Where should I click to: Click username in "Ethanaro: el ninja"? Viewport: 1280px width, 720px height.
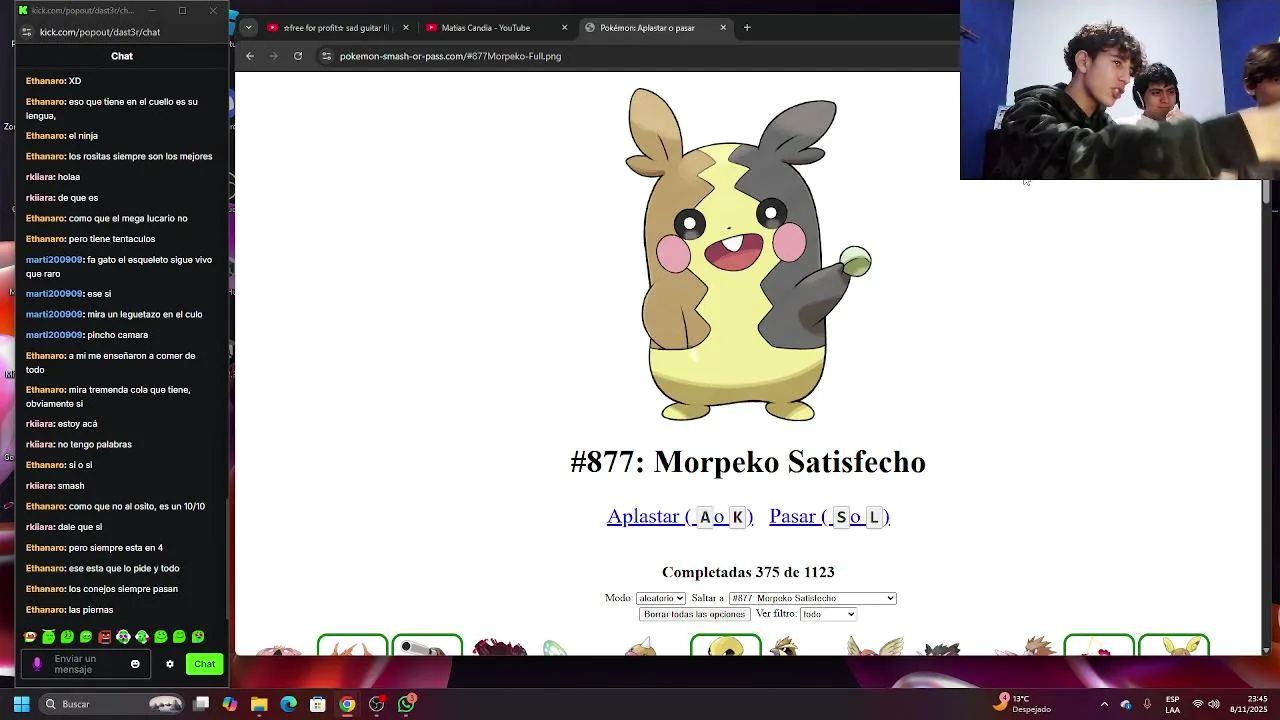[45, 136]
